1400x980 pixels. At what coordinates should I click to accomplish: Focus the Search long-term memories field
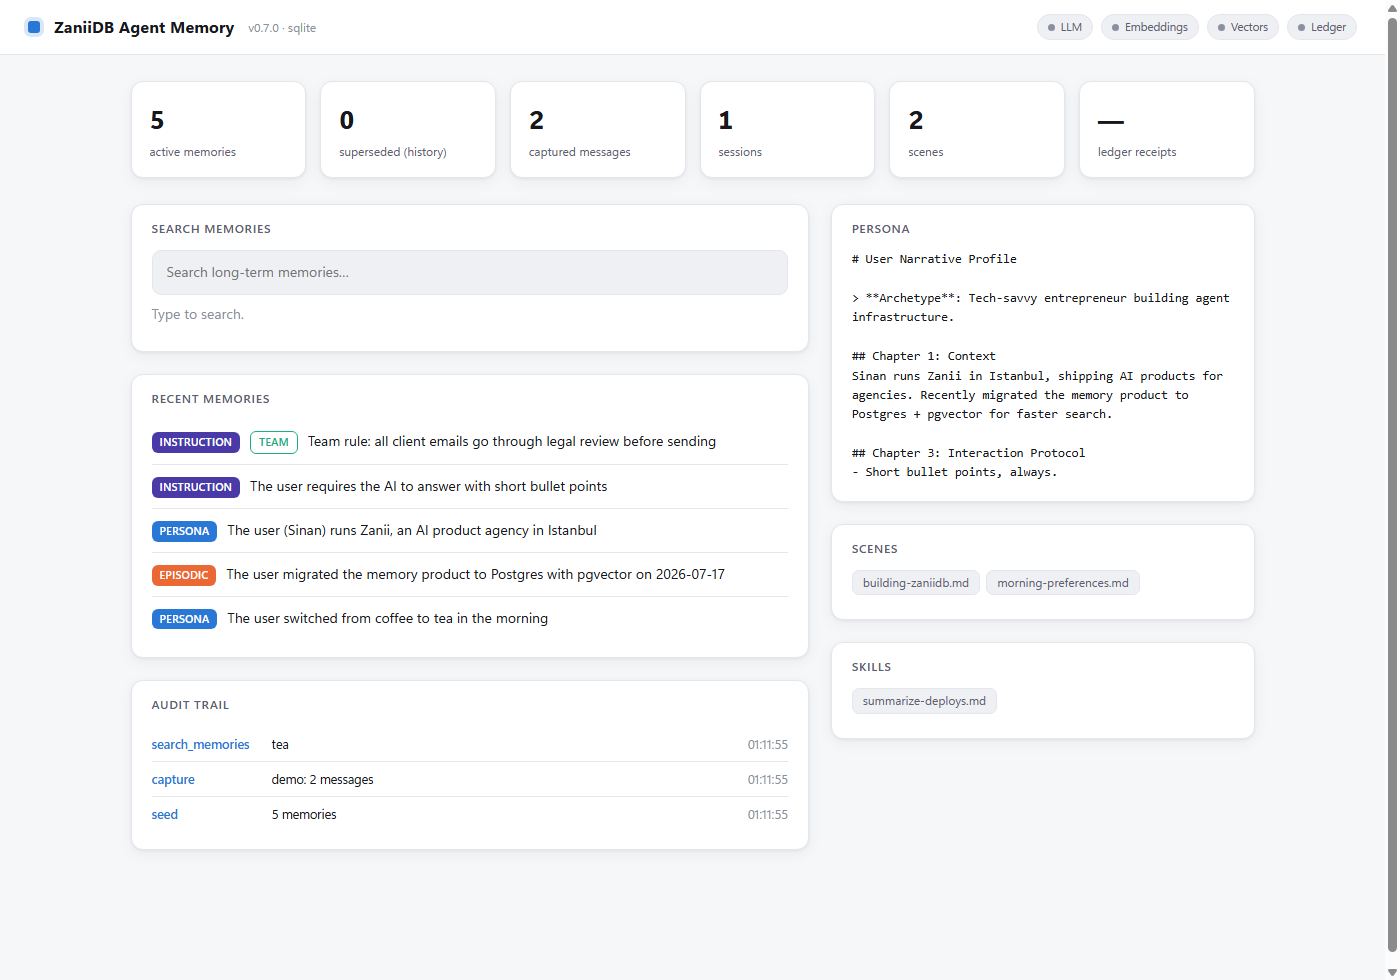(470, 272)
